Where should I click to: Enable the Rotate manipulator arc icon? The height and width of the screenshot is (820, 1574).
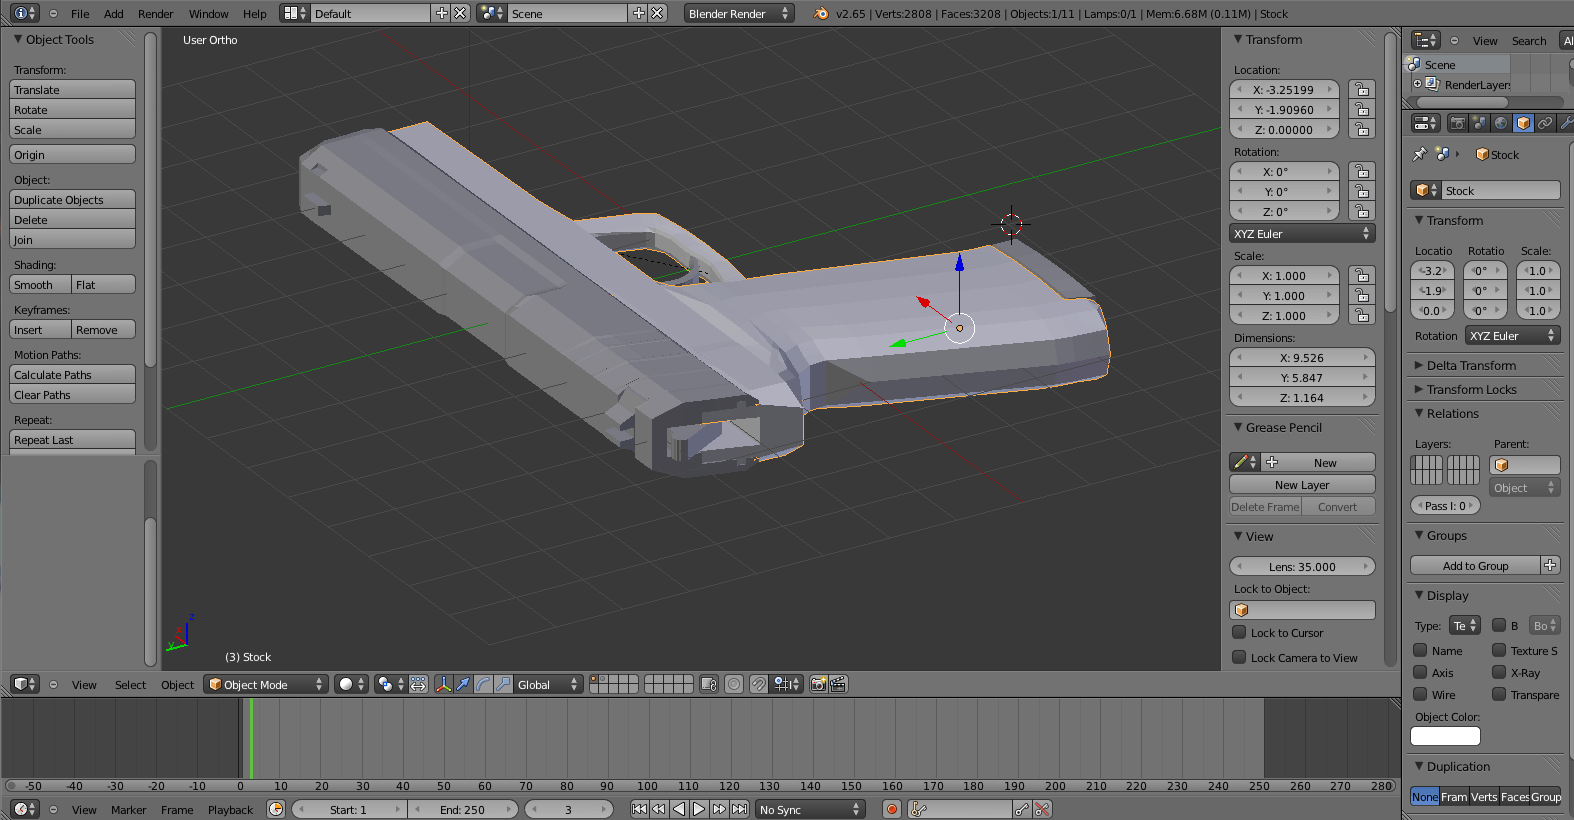click(483, 684)
